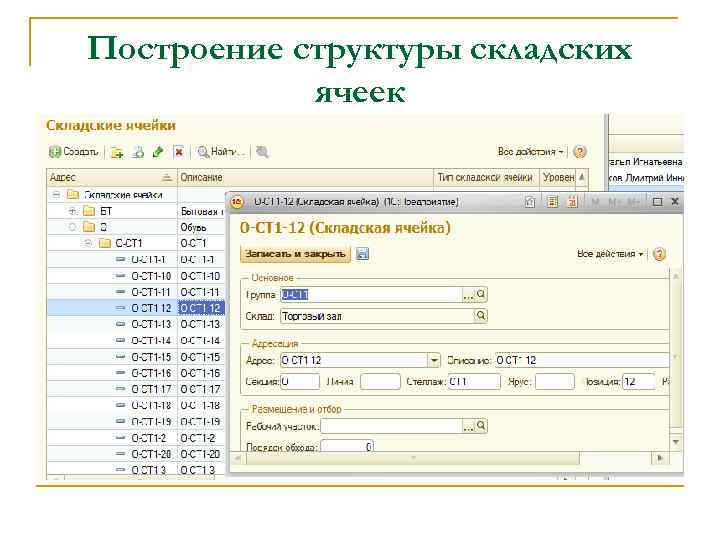
Task: Collapse the О-СТ1 folder node
Action: click(x=89, y=243)
